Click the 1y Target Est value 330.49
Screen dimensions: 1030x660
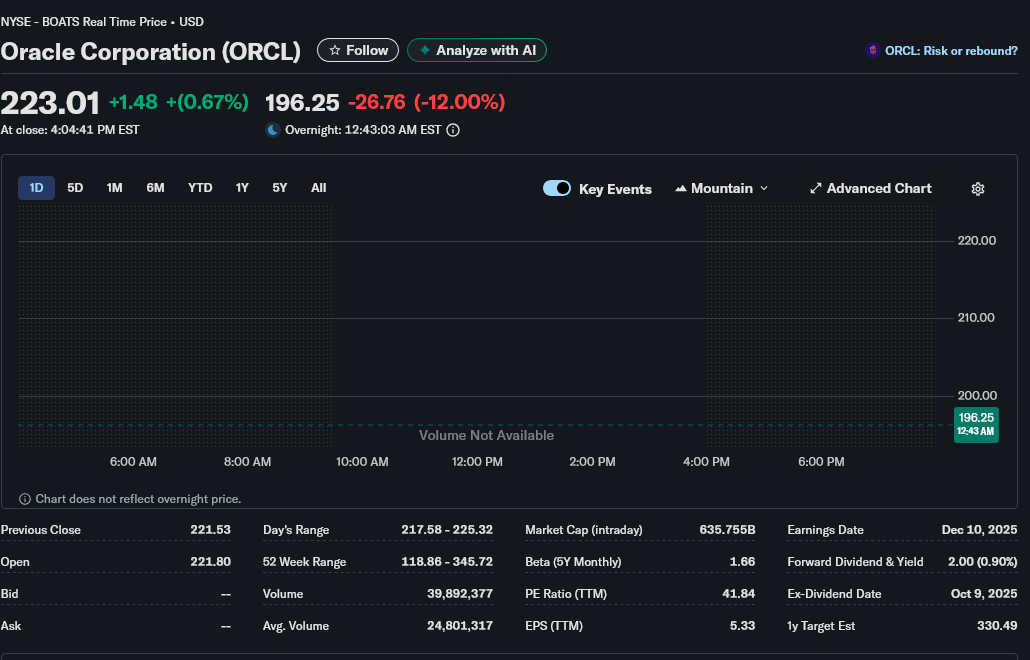(x=996, y=626)
